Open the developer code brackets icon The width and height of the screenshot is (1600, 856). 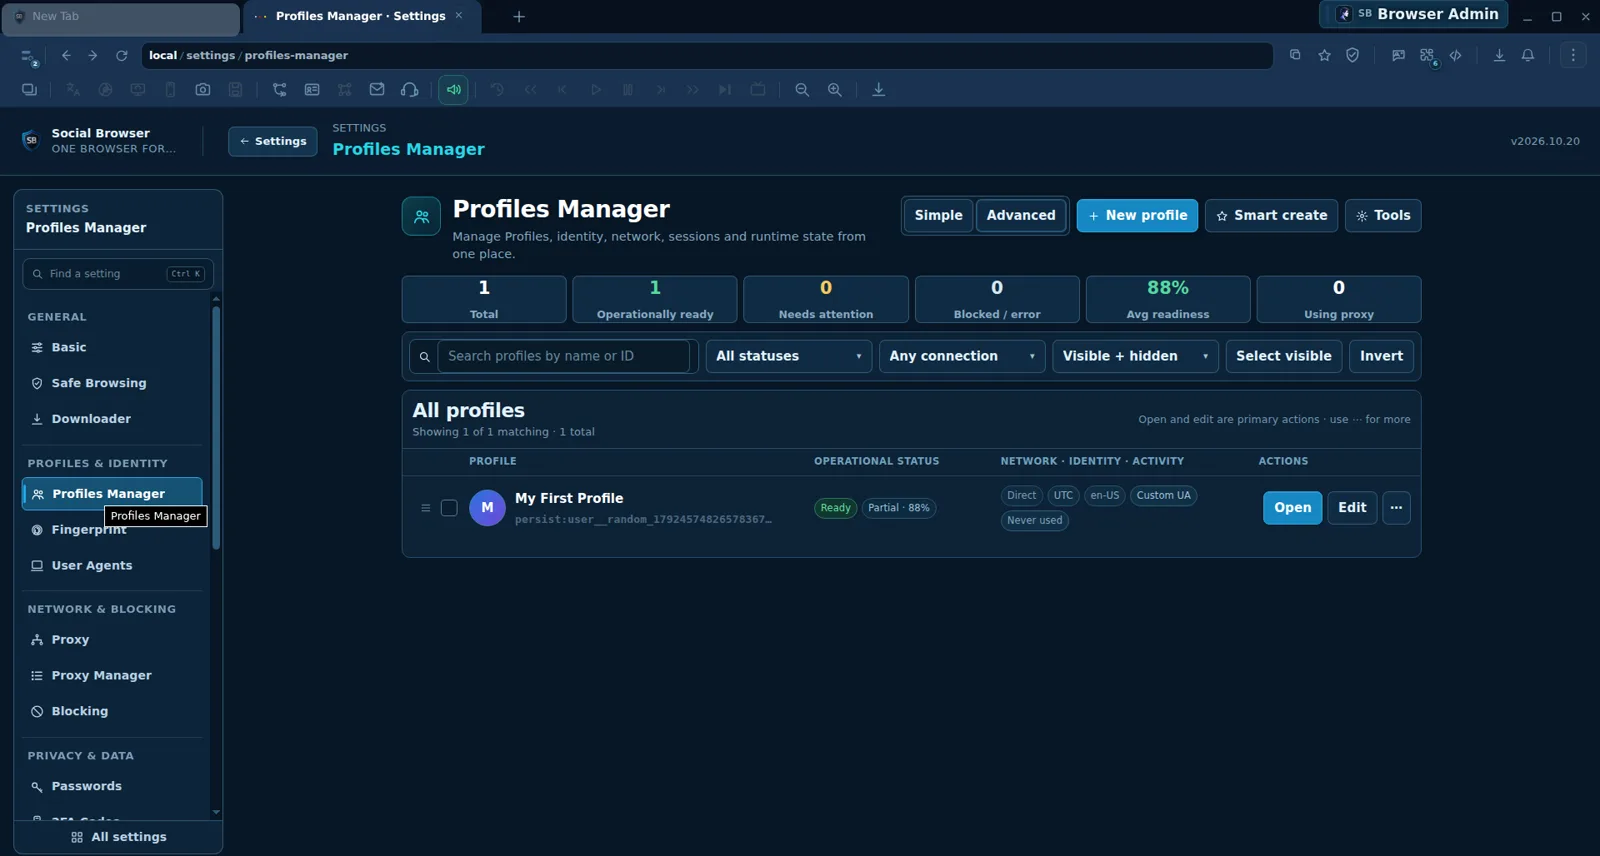pos(1456,56)
